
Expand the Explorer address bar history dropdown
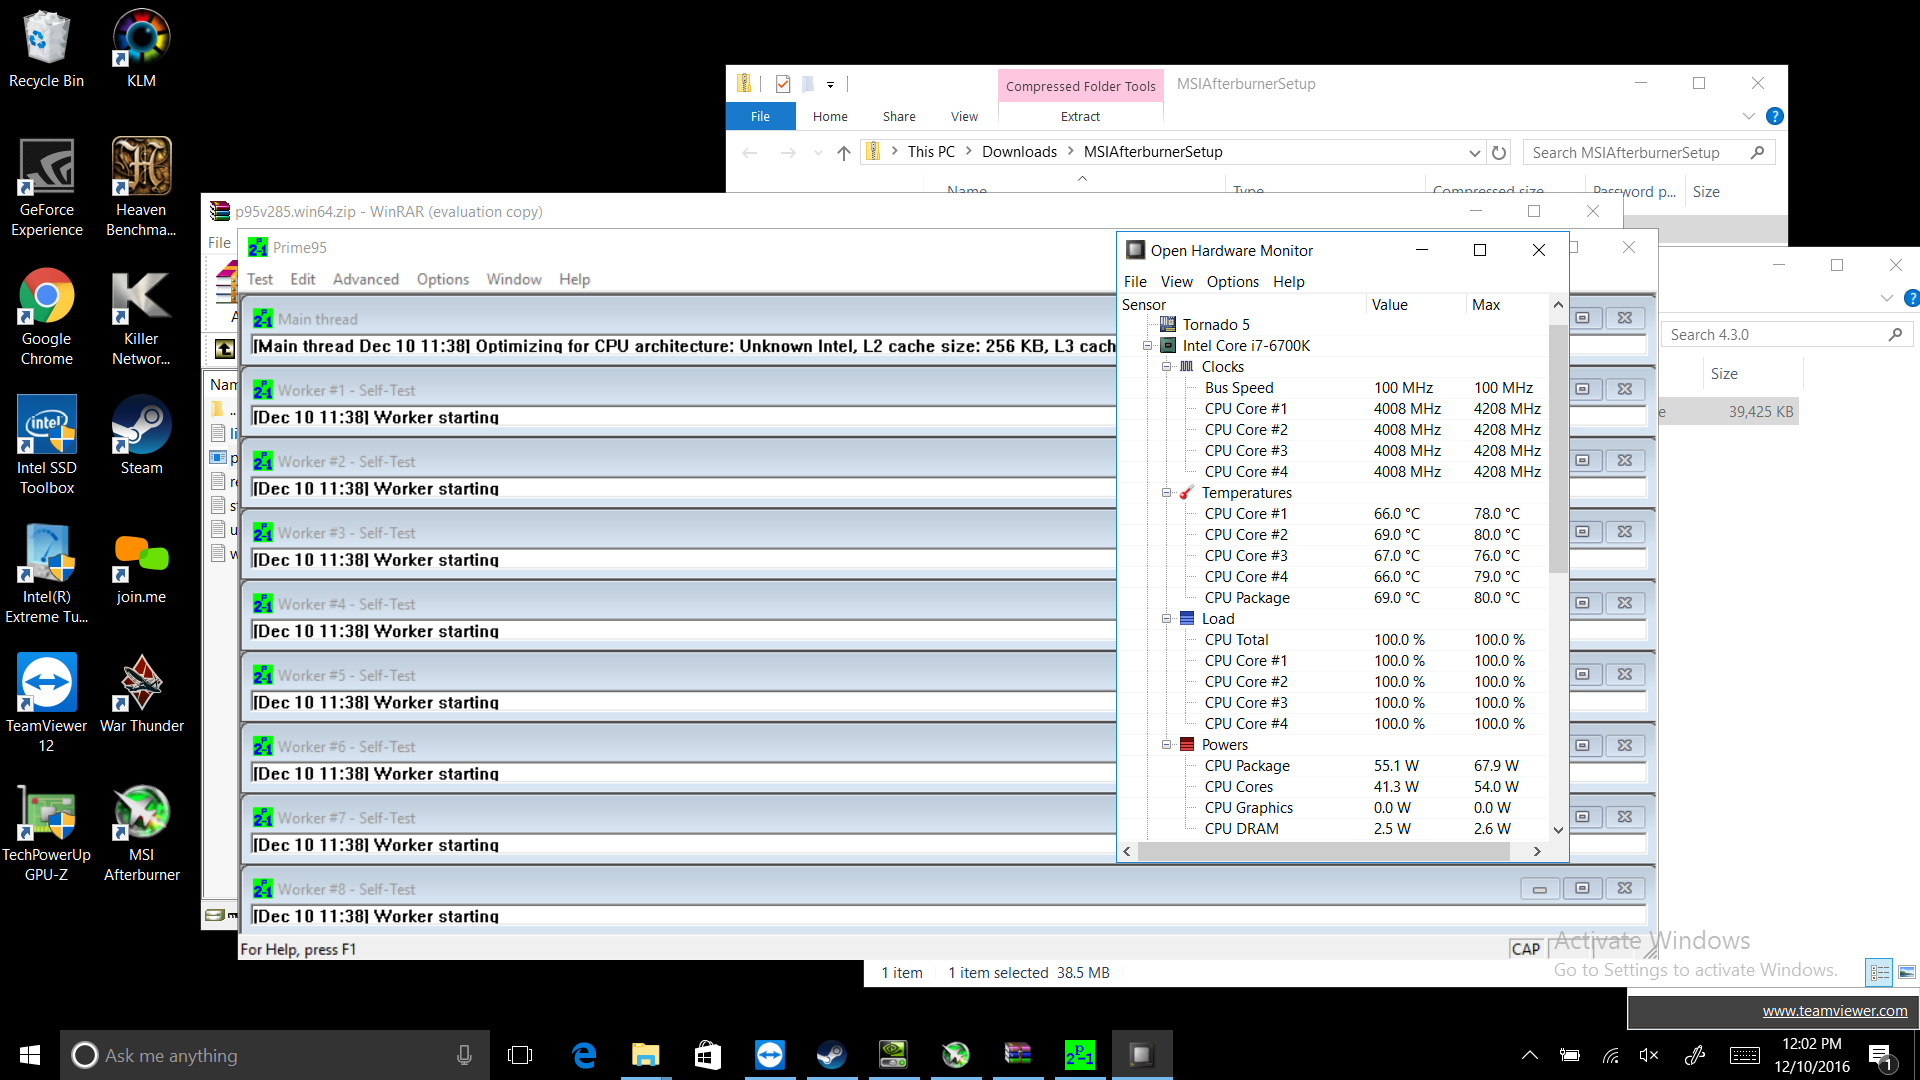pyautogui.click(x=1474, y=152)
